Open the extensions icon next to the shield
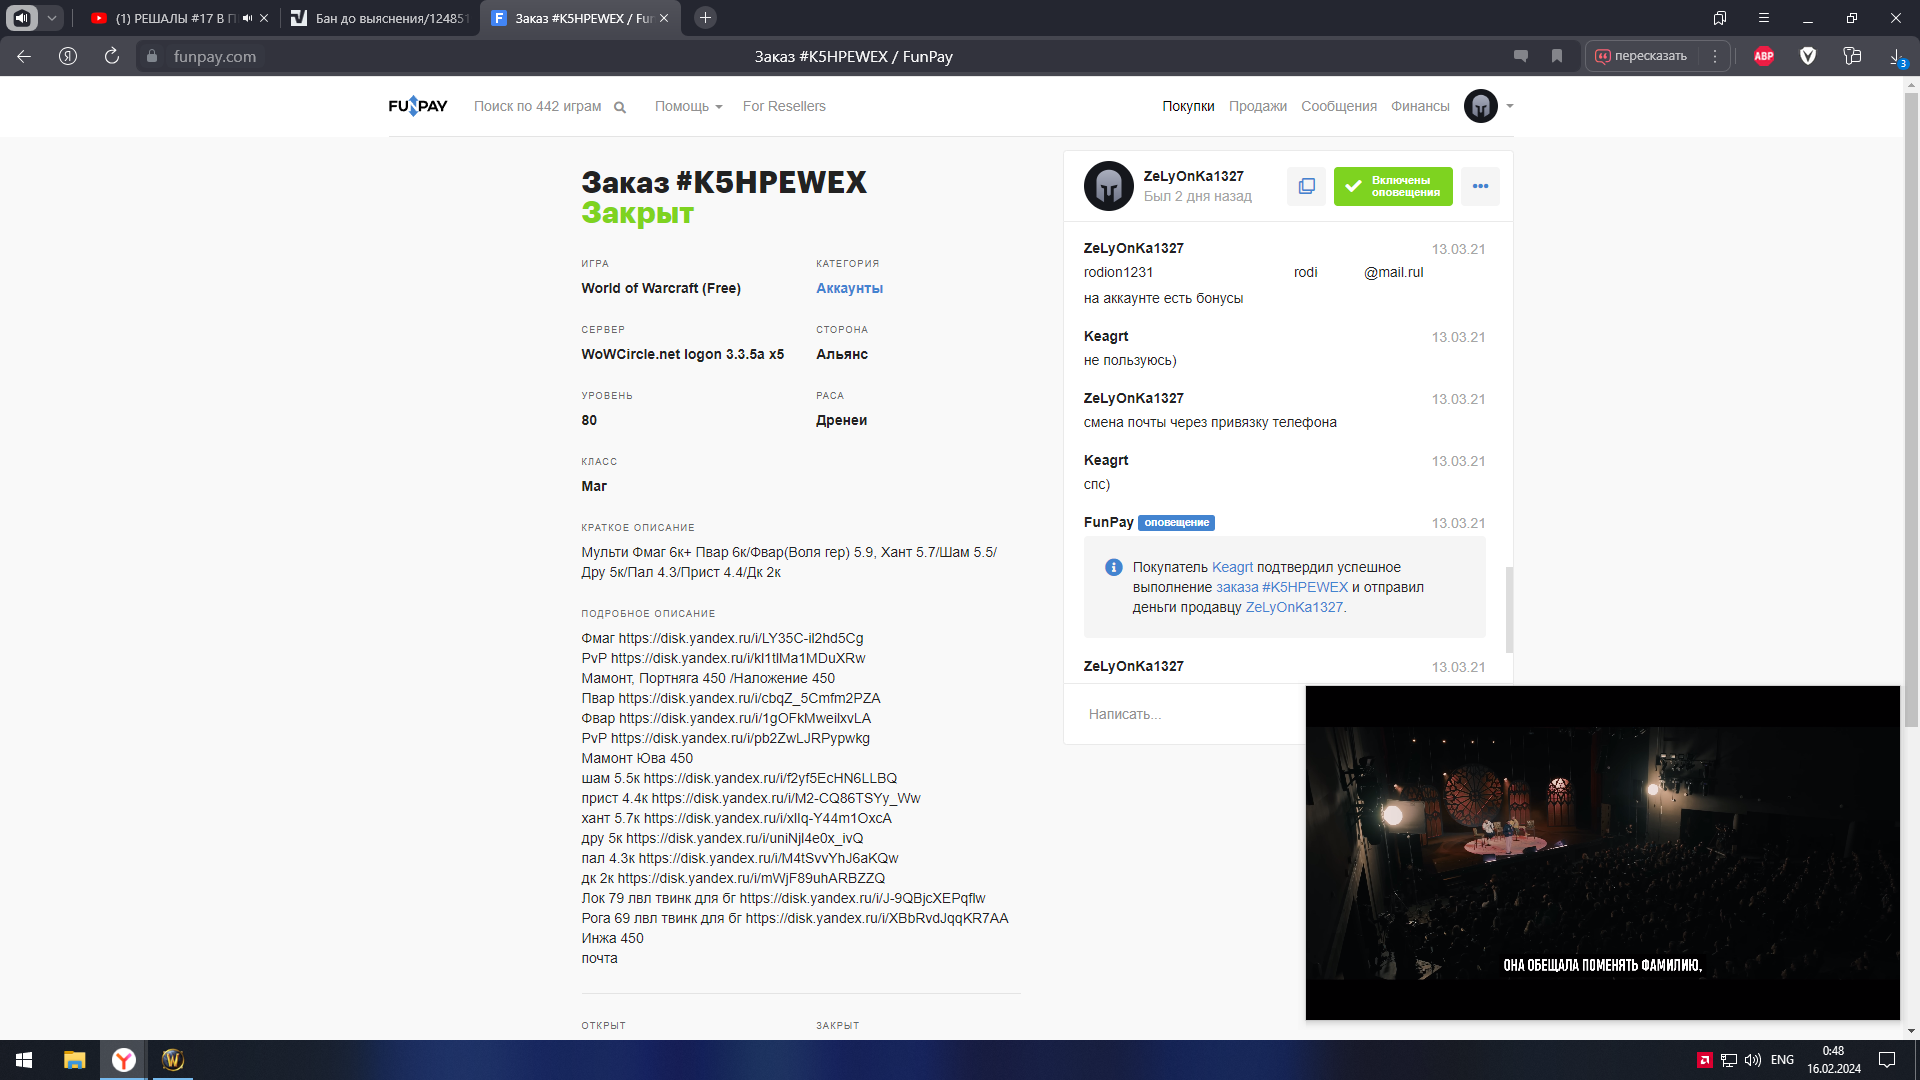Image resolution: width=1920 pixels, height=1080 pixels. point(1852,56)
